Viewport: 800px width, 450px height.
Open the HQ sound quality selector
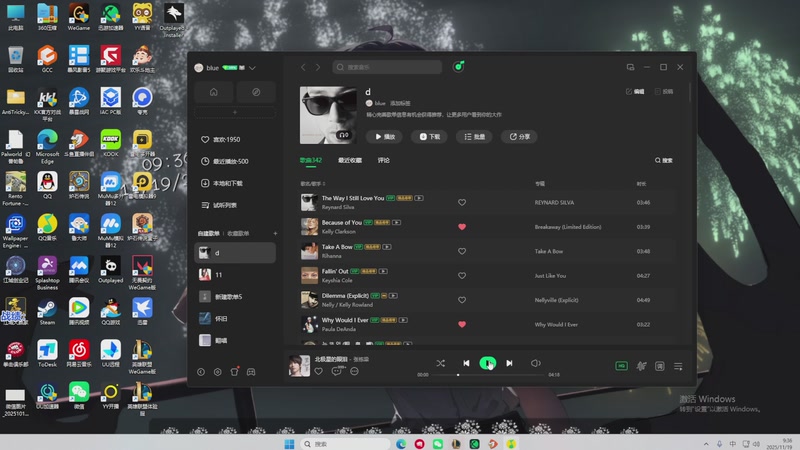(621, 366)
